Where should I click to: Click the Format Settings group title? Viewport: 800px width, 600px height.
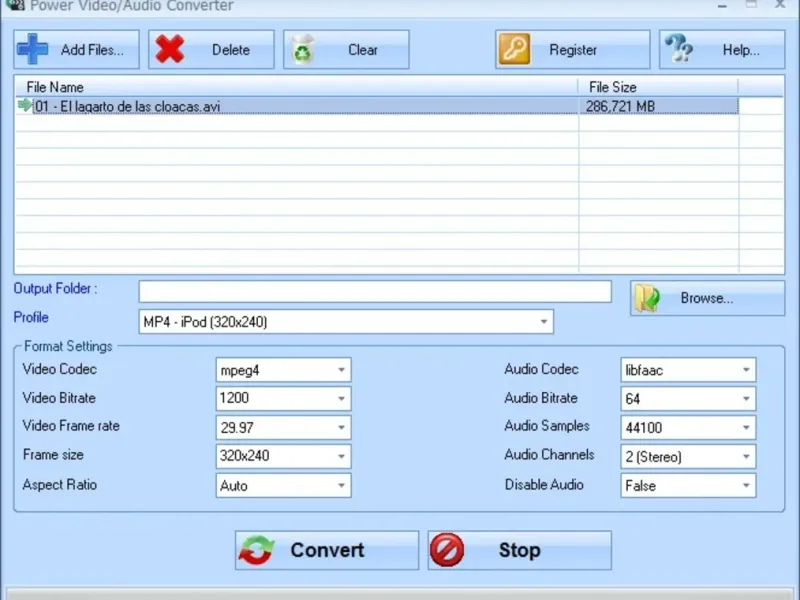point(68,346)
